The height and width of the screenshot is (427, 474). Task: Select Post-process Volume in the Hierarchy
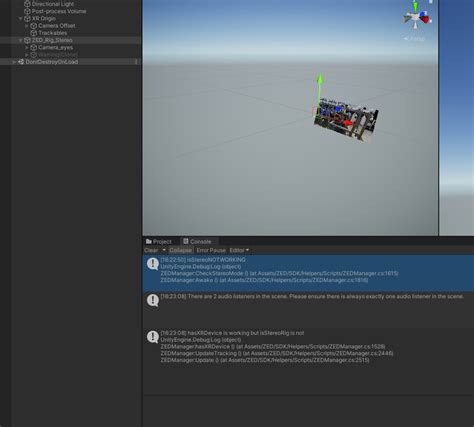[x=59, y=11]
